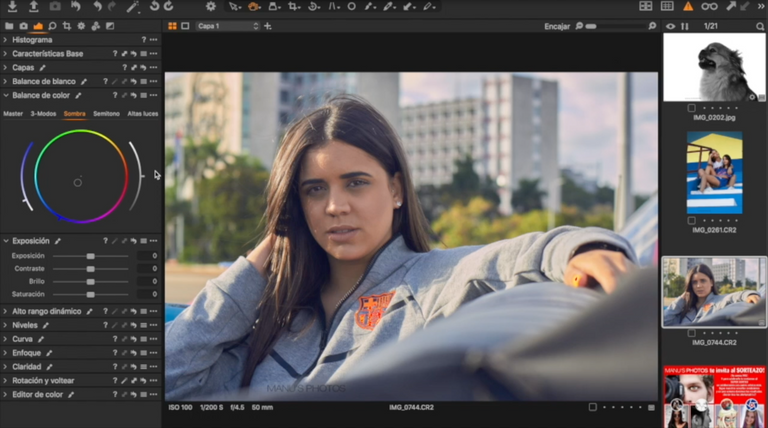Switch viewer to single image view
Screen dimensions: 768x428
point(185,26)
